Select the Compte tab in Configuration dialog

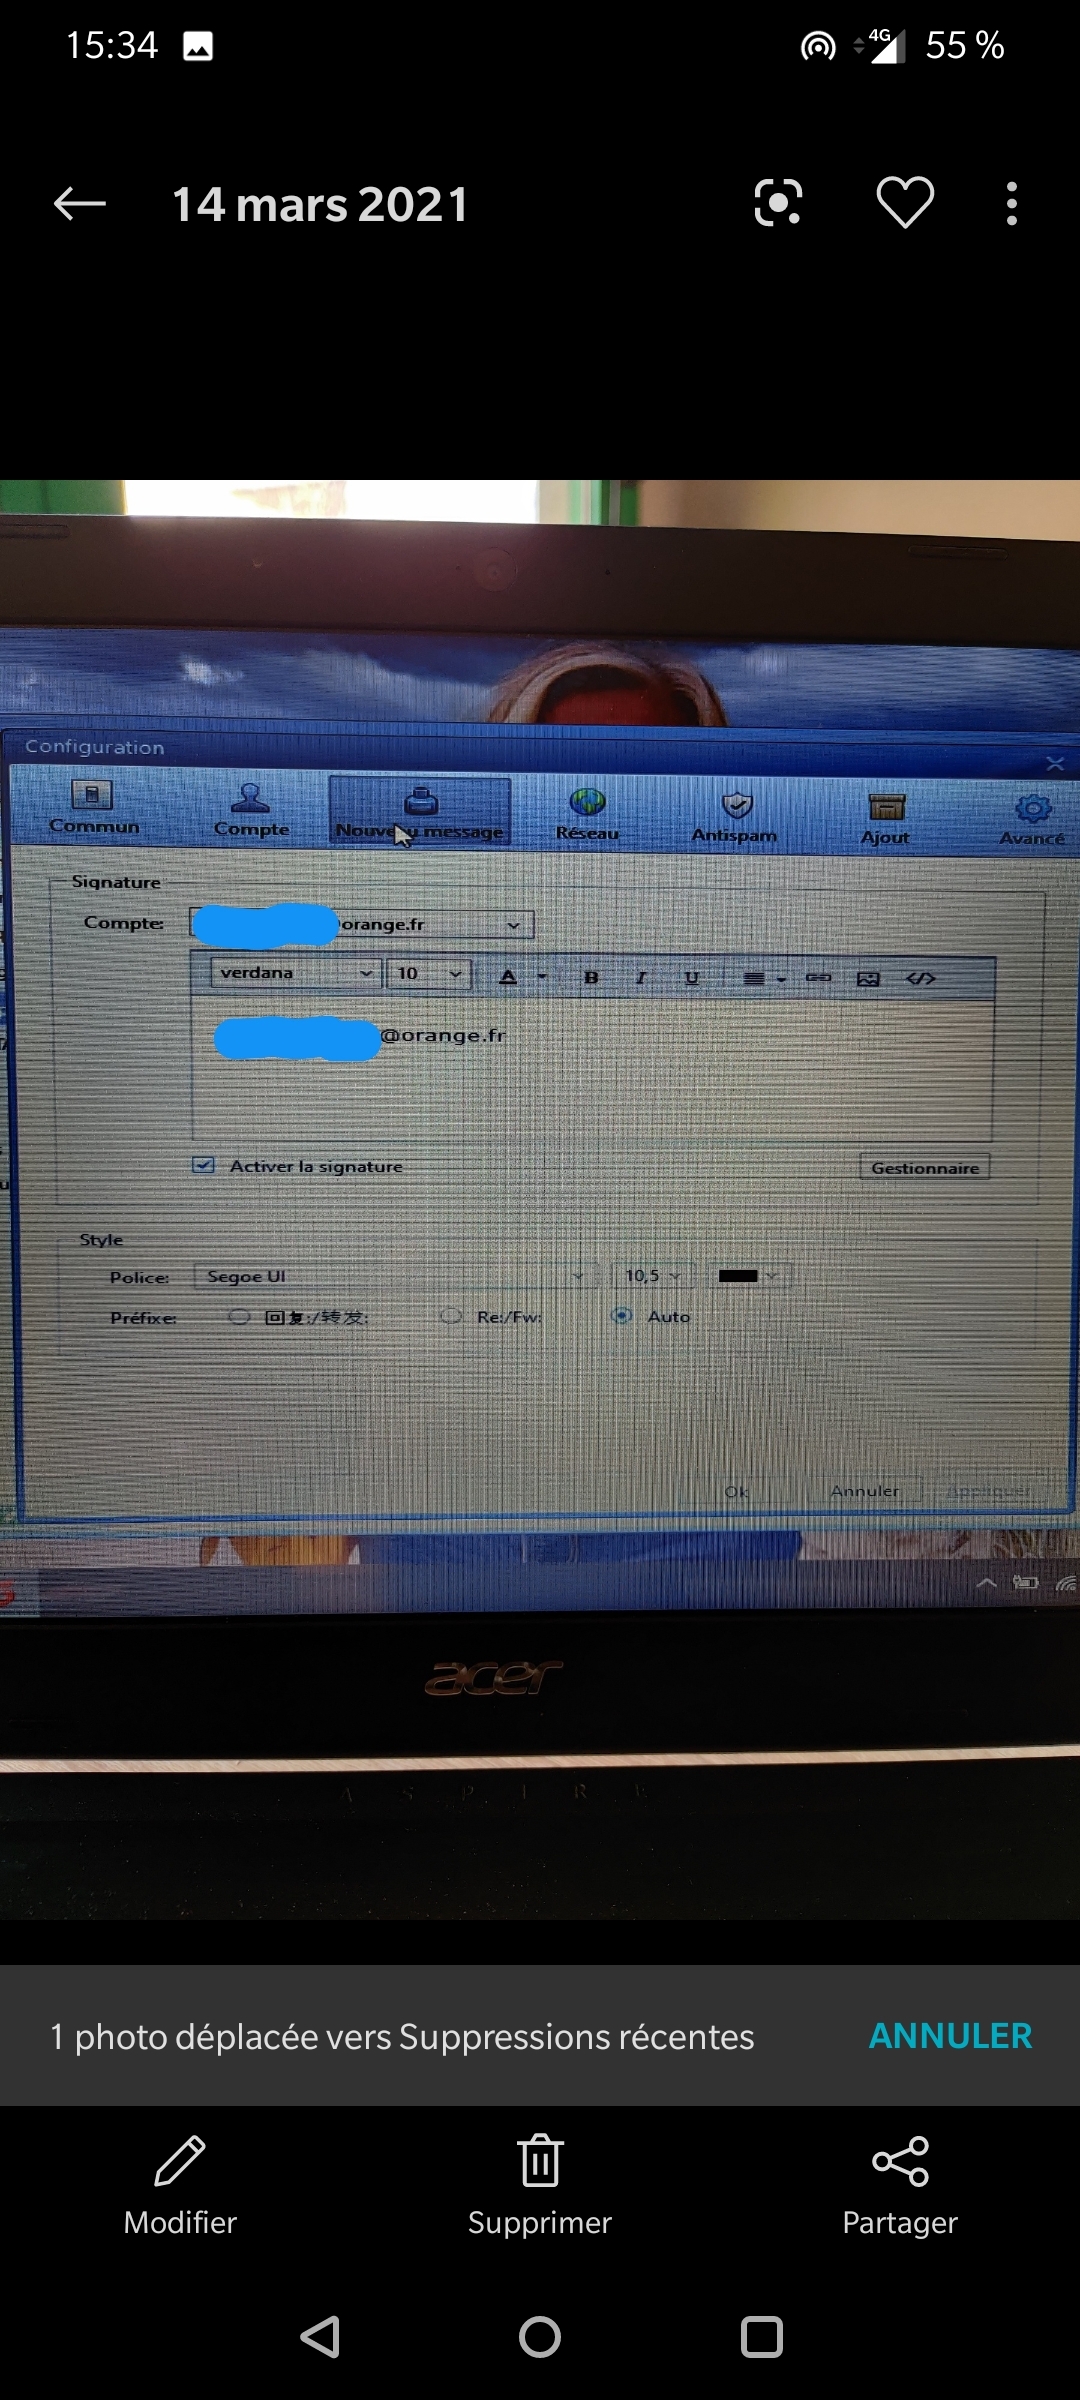[251, 811]
